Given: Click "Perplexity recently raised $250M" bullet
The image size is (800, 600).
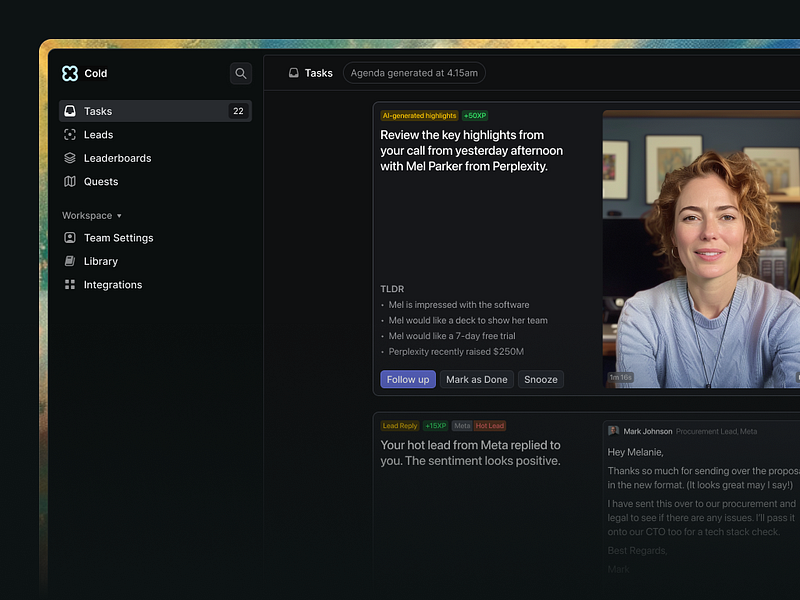Looking at the screenshot, I should [x=456, y=352].
